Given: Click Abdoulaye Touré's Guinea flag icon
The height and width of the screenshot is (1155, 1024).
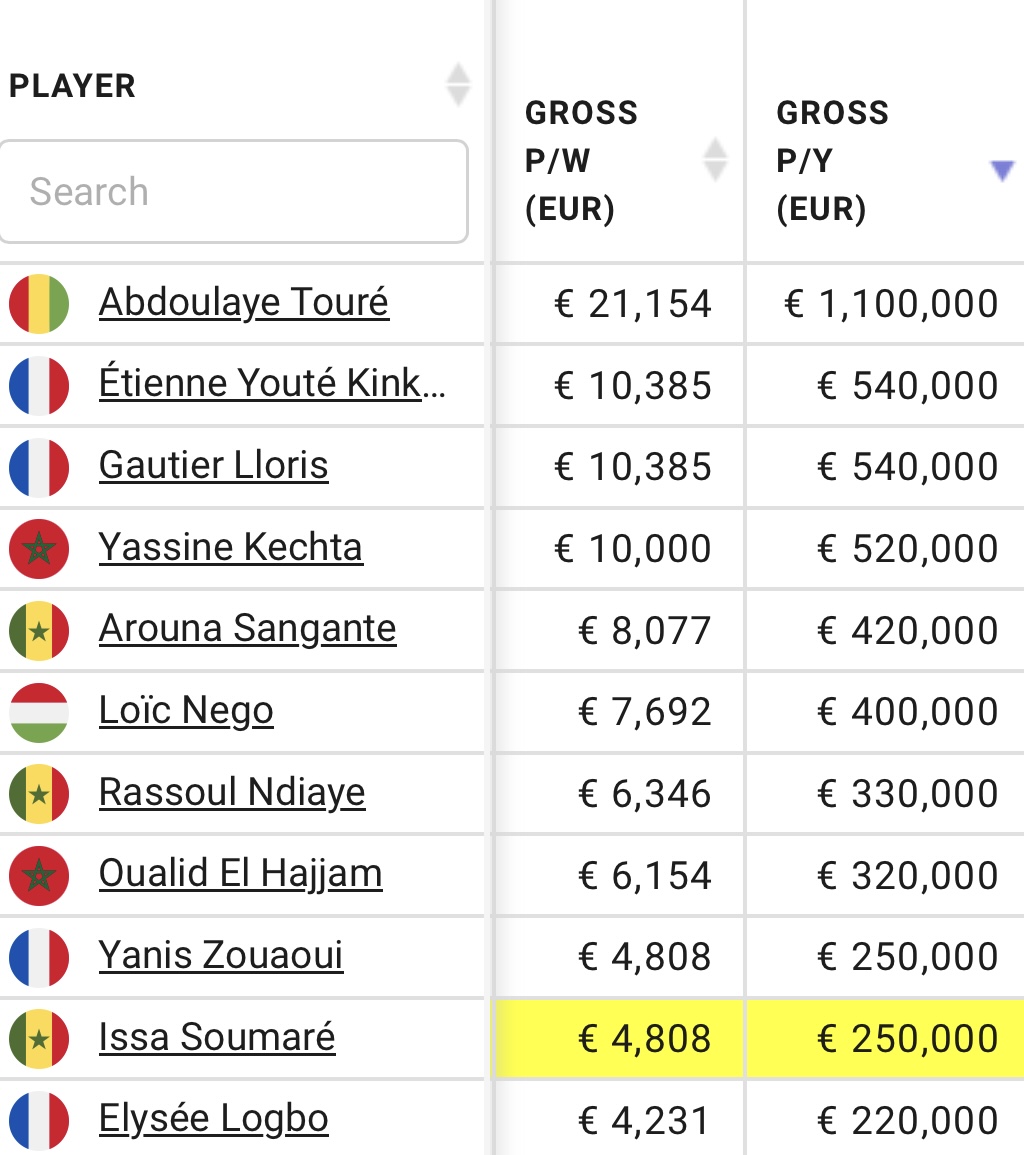Looking at the screenshot, I should pyautogui.click(x=39, y=303).
